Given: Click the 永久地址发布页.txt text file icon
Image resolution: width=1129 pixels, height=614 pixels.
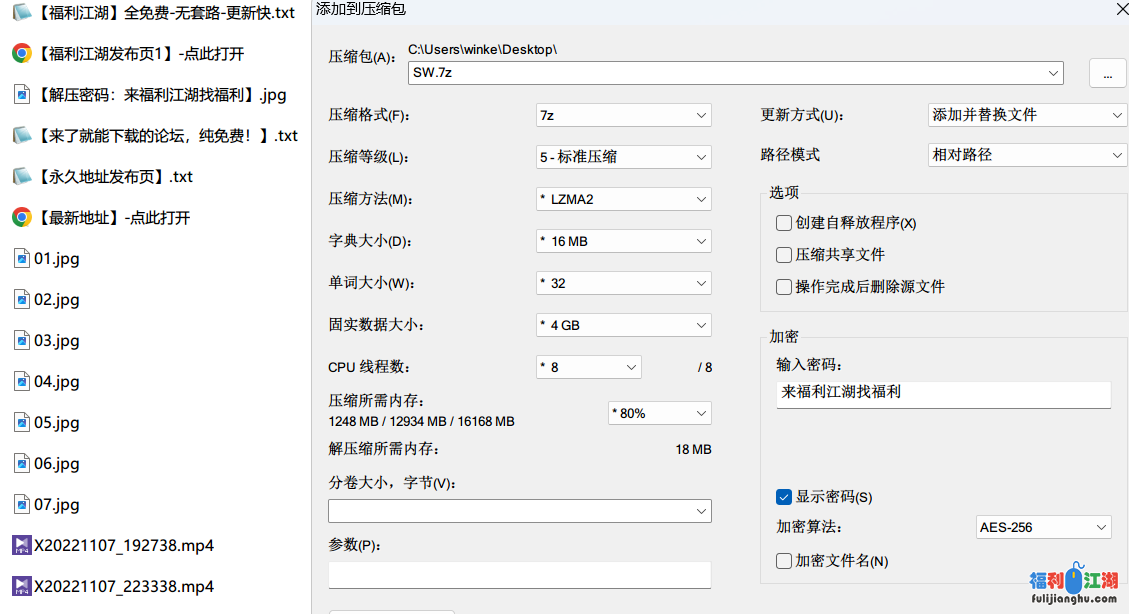Looking at the screenshot, I should tap(21, 176).
